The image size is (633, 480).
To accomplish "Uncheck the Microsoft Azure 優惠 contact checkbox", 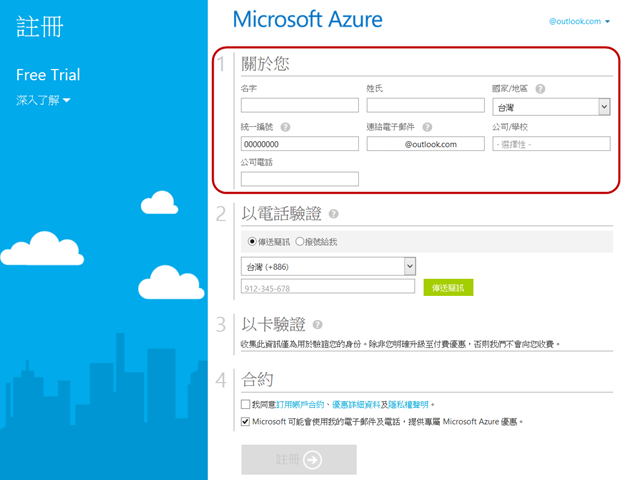I will 245,421.
